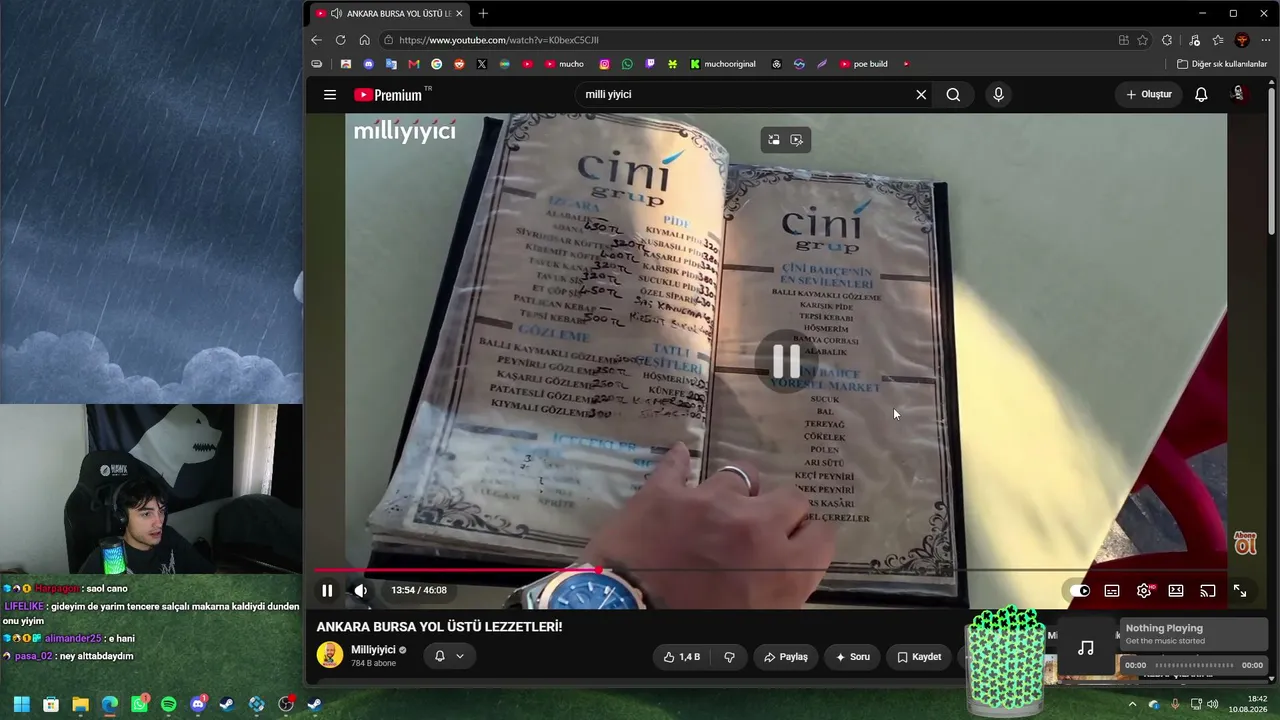Screen dimensions: 1280x720
Task: Open a new browser tab
Action: coord(483,13)
